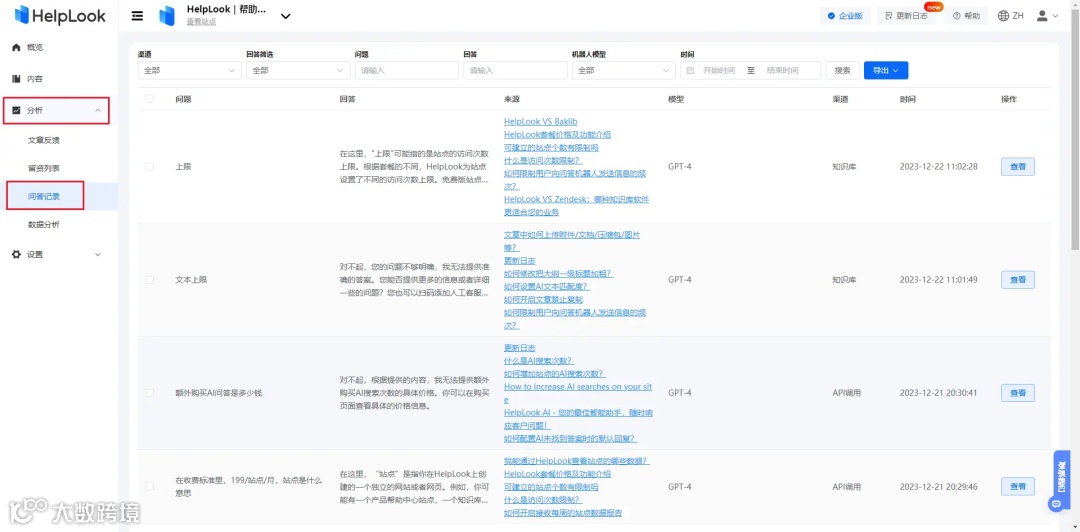Open link 如何配置AI未找到答案时的默认回复？
Viewport: 1080px width, 532px height.
(x=570, y=438)
